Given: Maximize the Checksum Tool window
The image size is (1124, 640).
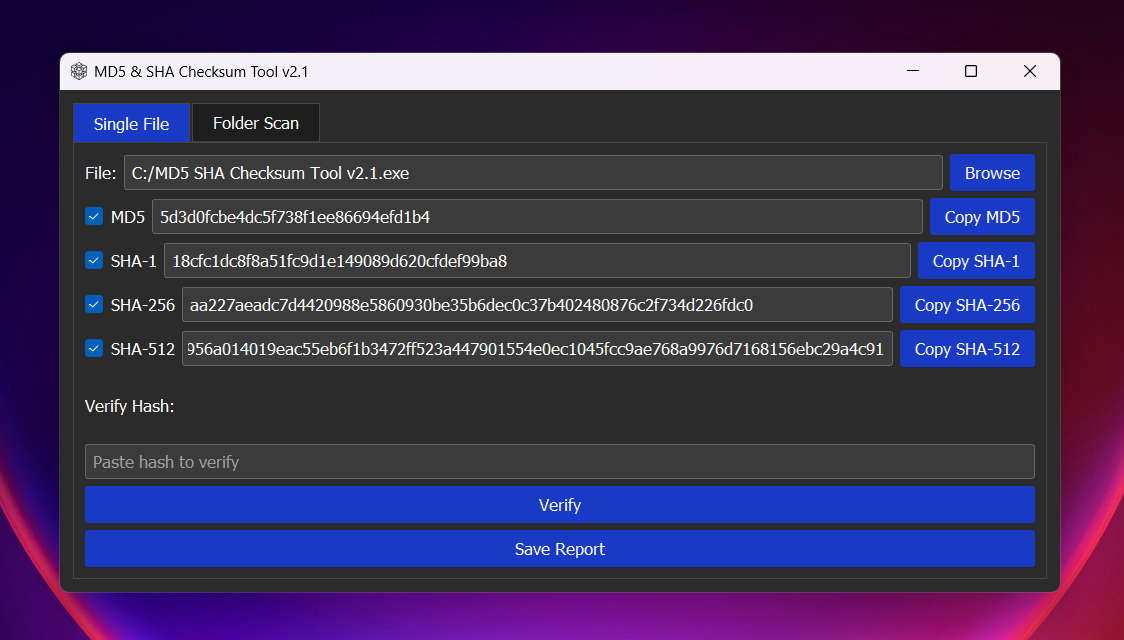Looking at the screenshot, I should point(971,72).
